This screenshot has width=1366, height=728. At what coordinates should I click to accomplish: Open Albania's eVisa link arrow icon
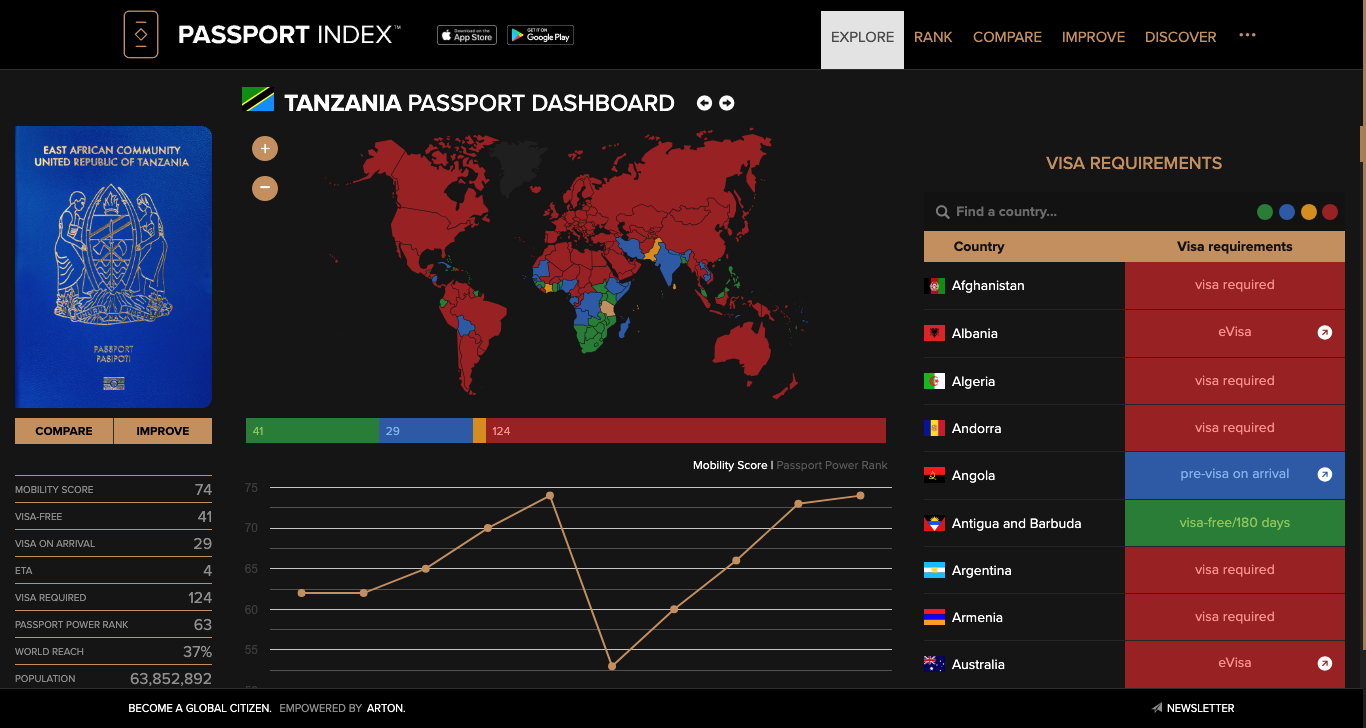[1324, 332]
